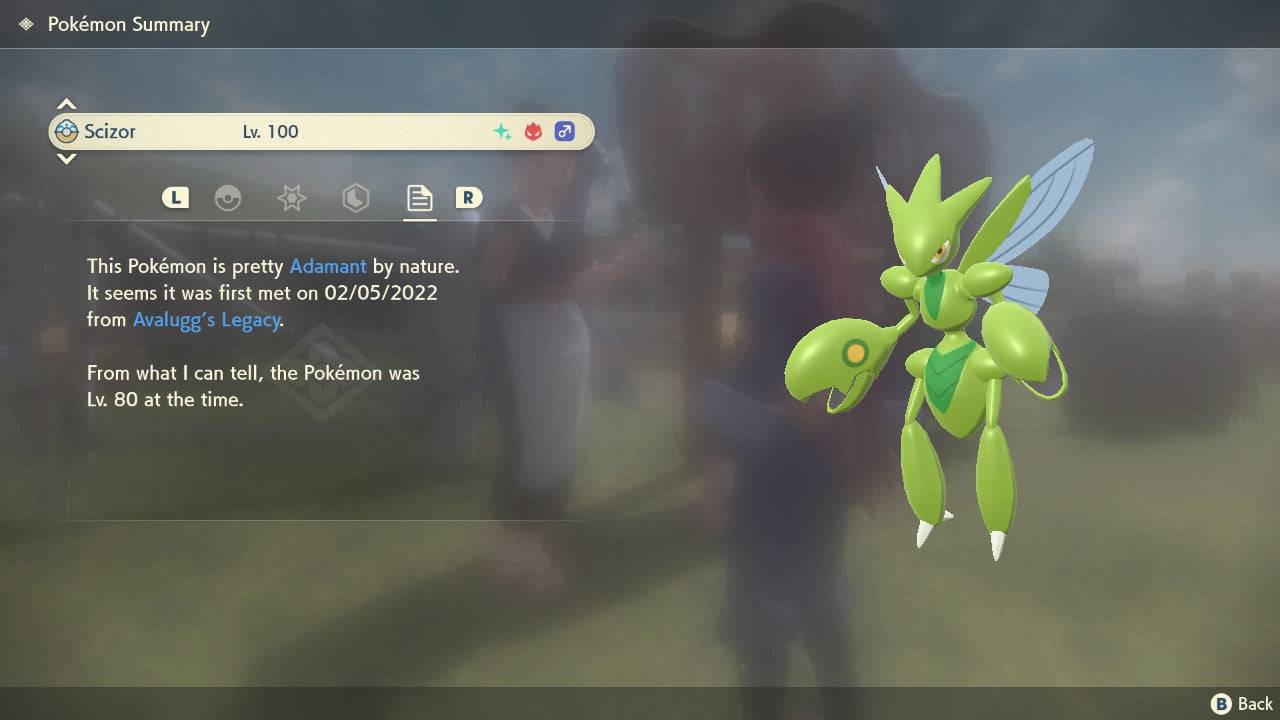Image resolution: width=1280 pixels, height=720 pixels.
Task: Expand the previous Pokémon with the up chevron
Action: (x=66, y=102)
